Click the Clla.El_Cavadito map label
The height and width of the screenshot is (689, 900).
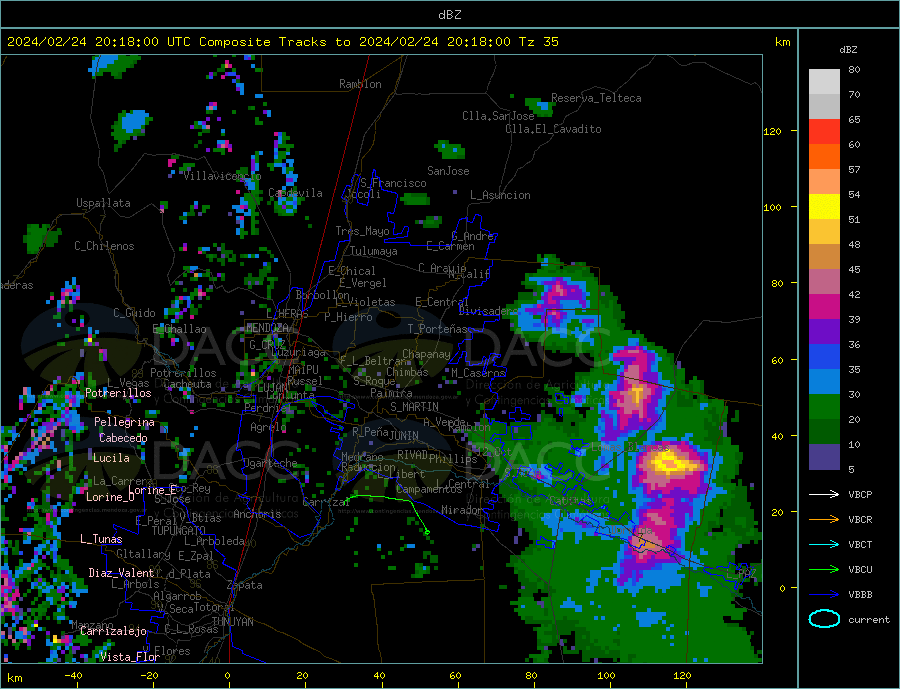point(553,129)
